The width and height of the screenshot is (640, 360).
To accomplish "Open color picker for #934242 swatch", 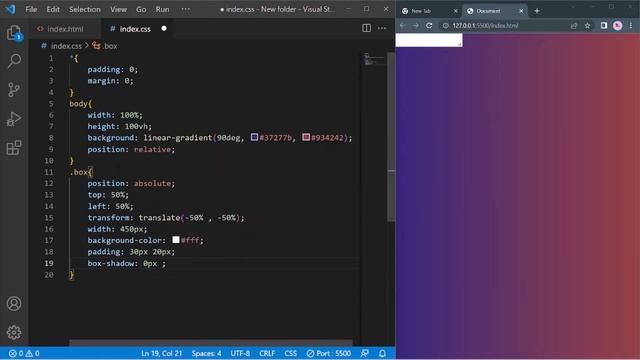I will [306, 137].
